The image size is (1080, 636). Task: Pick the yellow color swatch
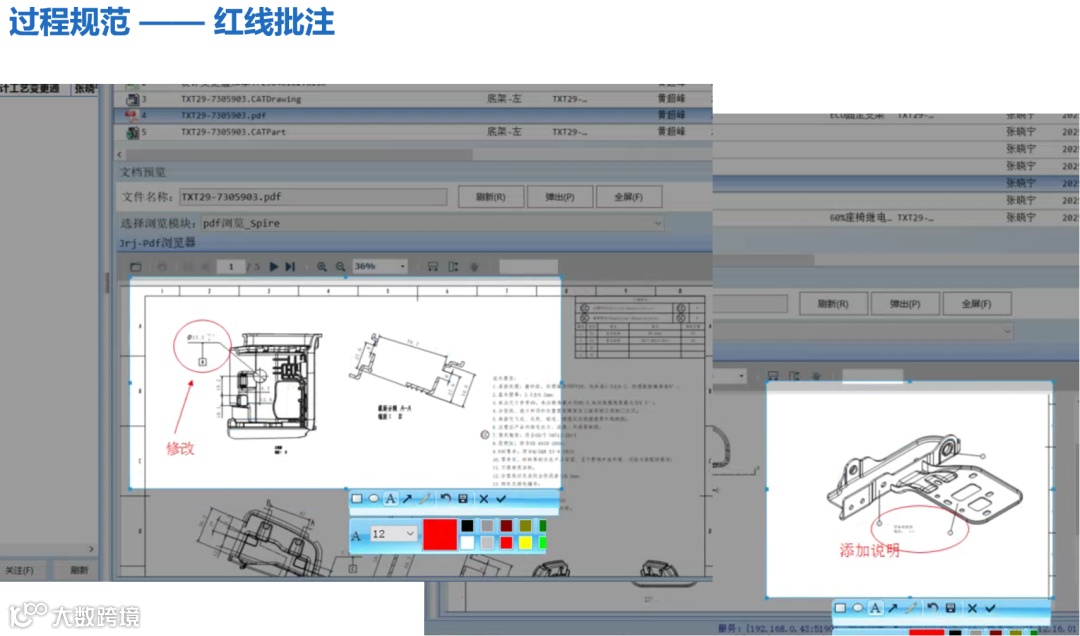point(526,543)
